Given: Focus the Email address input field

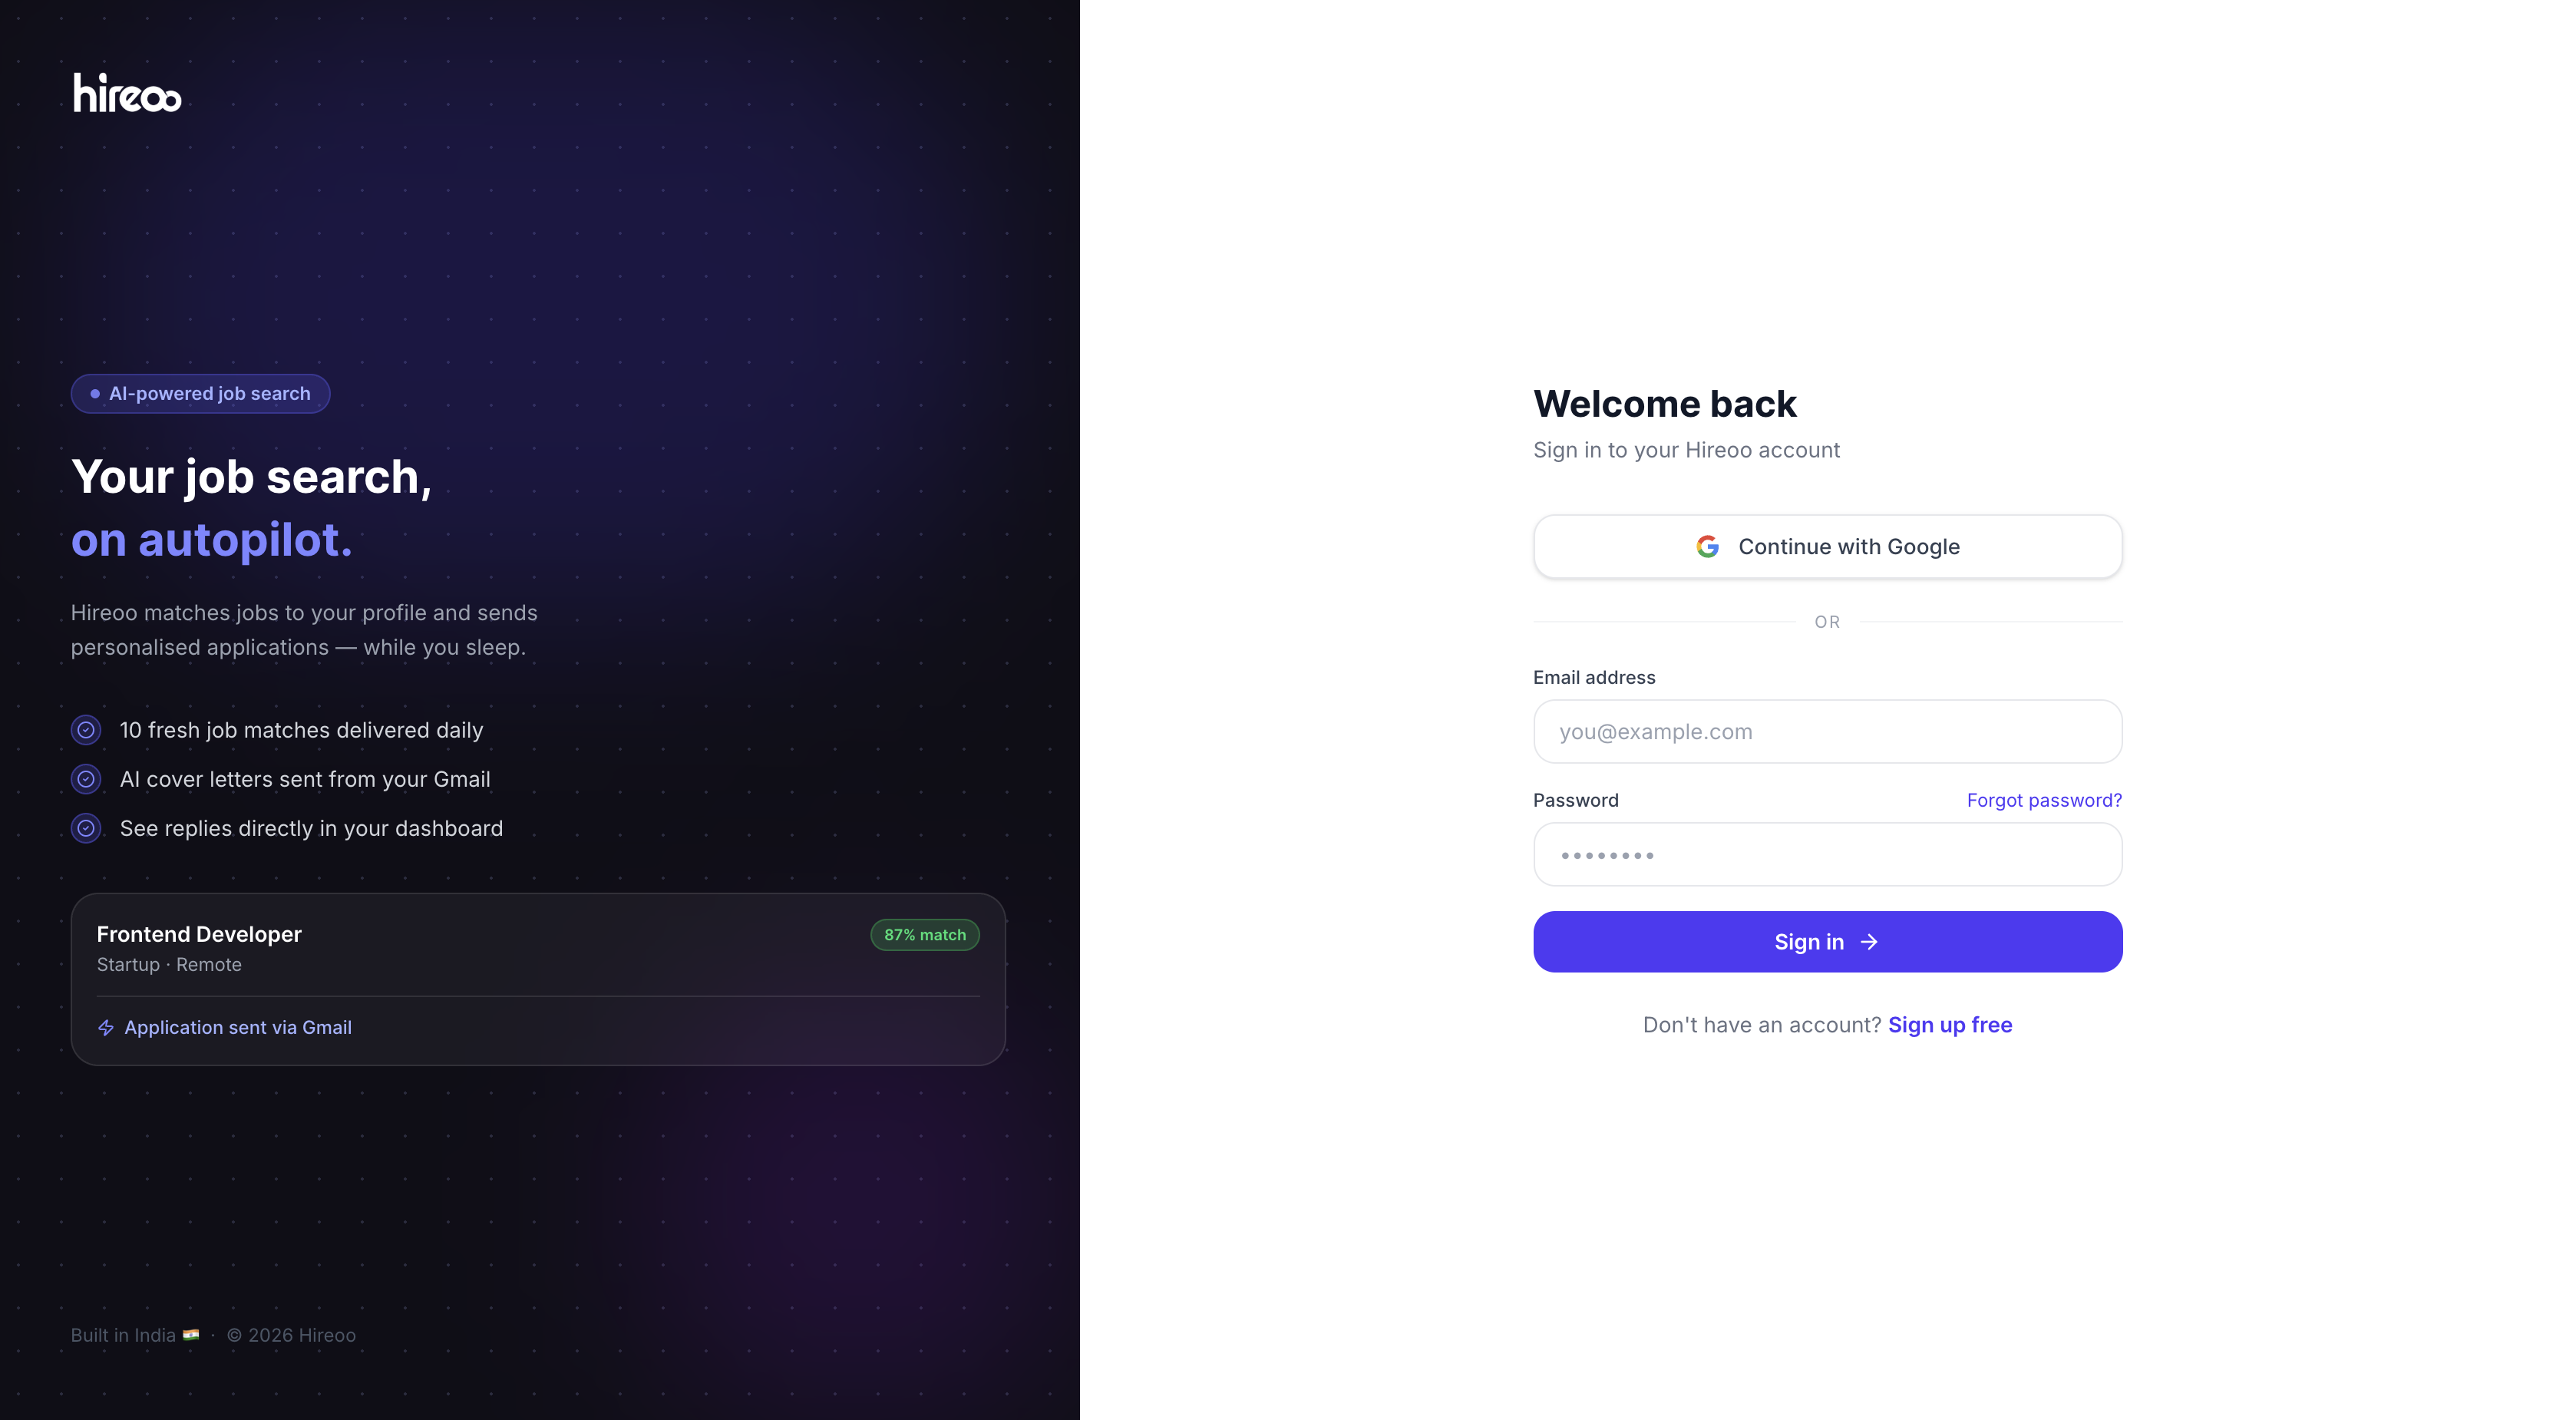Looking at the screenshot, I should 1827,731.
